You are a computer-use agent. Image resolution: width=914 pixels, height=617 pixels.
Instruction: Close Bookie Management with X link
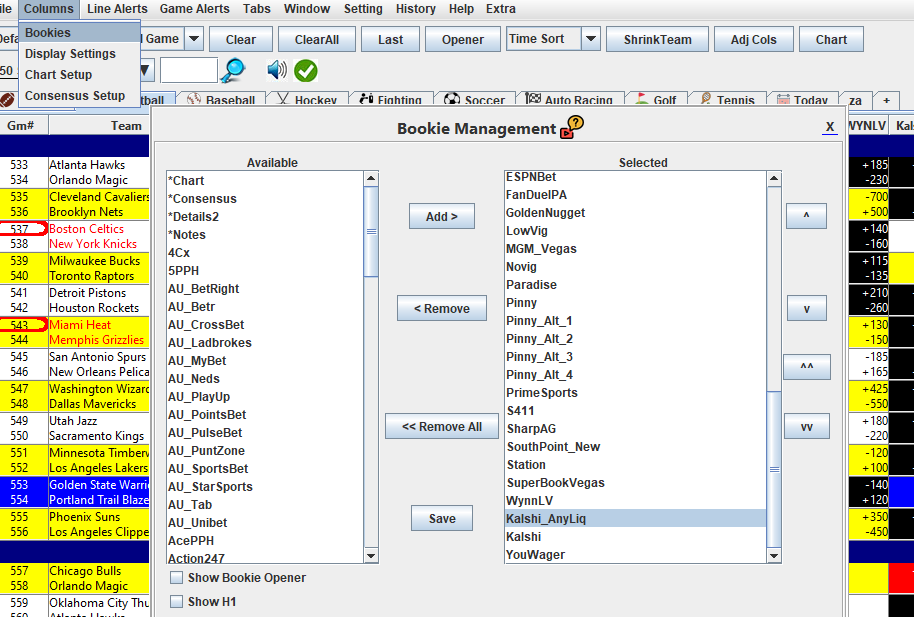(x=829, y=127)
